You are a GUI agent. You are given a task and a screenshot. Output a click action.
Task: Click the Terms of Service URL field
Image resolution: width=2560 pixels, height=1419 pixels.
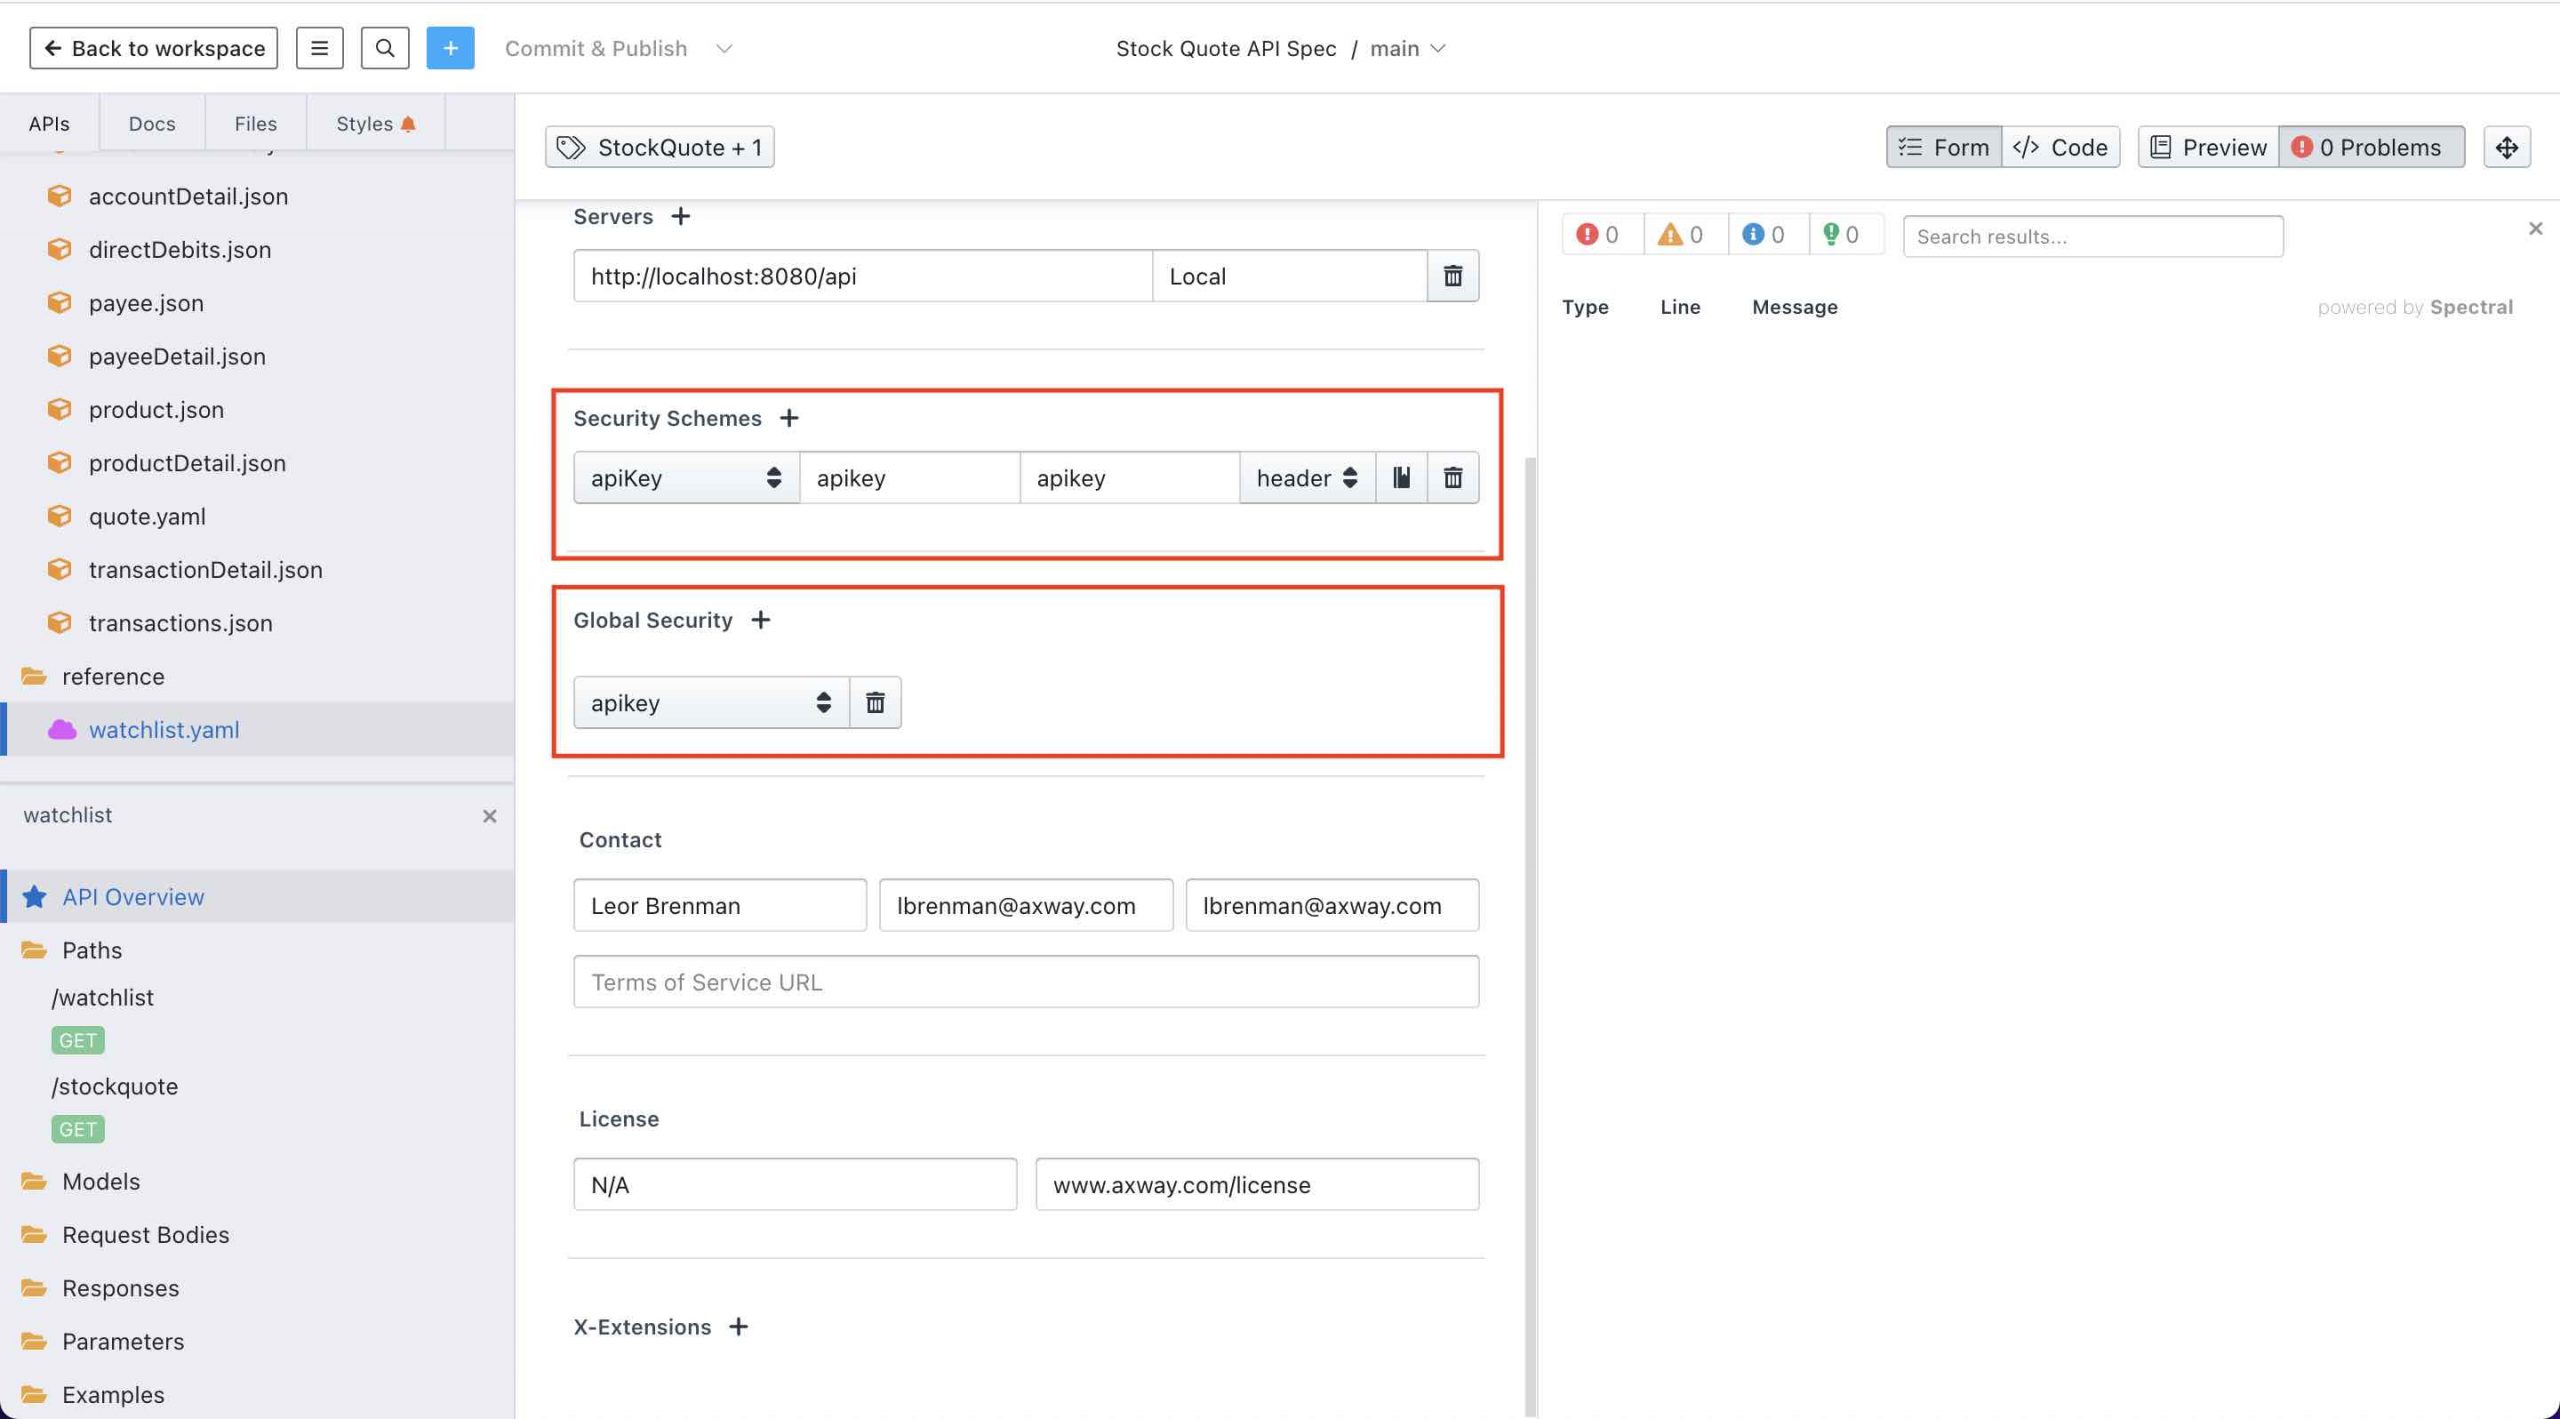[x=1025, y=982]
